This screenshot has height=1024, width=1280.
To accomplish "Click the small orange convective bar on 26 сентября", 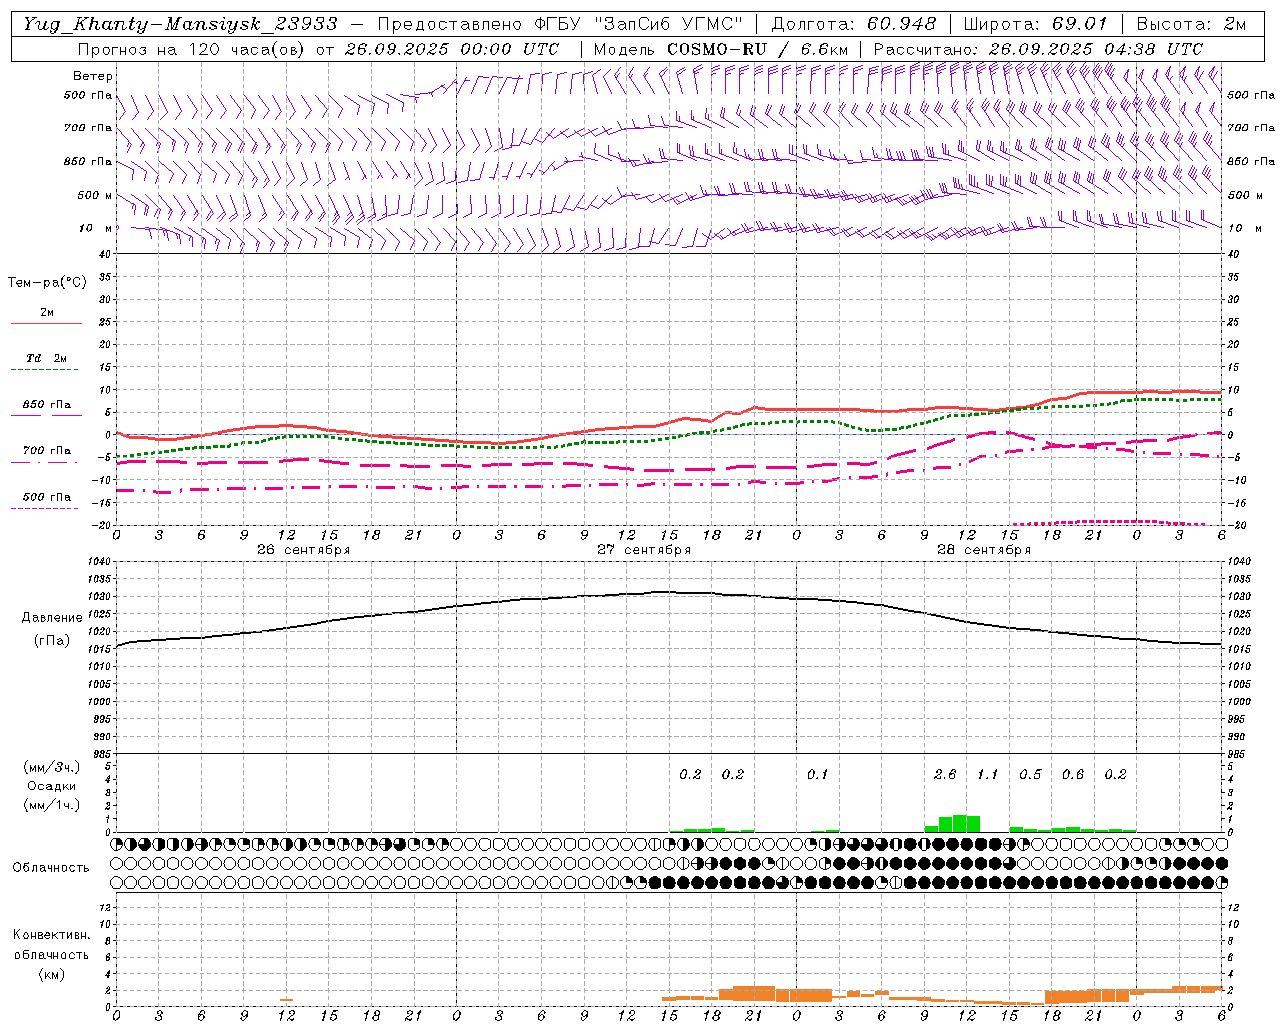I will coord(286,999).
